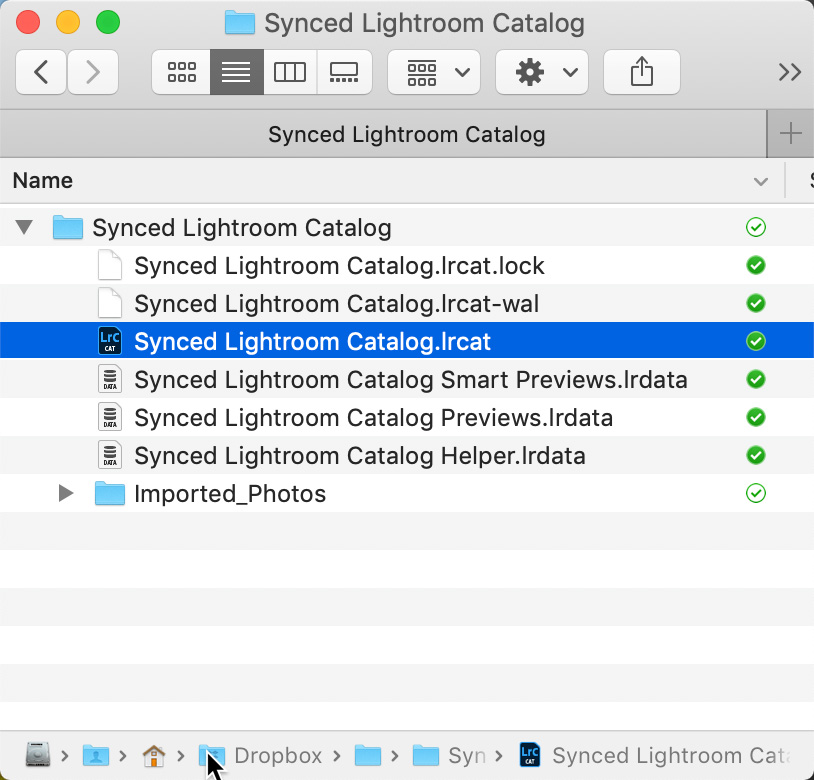Open the gear Action menu
Image resolution: width=814 pixels, height=780 pixels.
542,72
